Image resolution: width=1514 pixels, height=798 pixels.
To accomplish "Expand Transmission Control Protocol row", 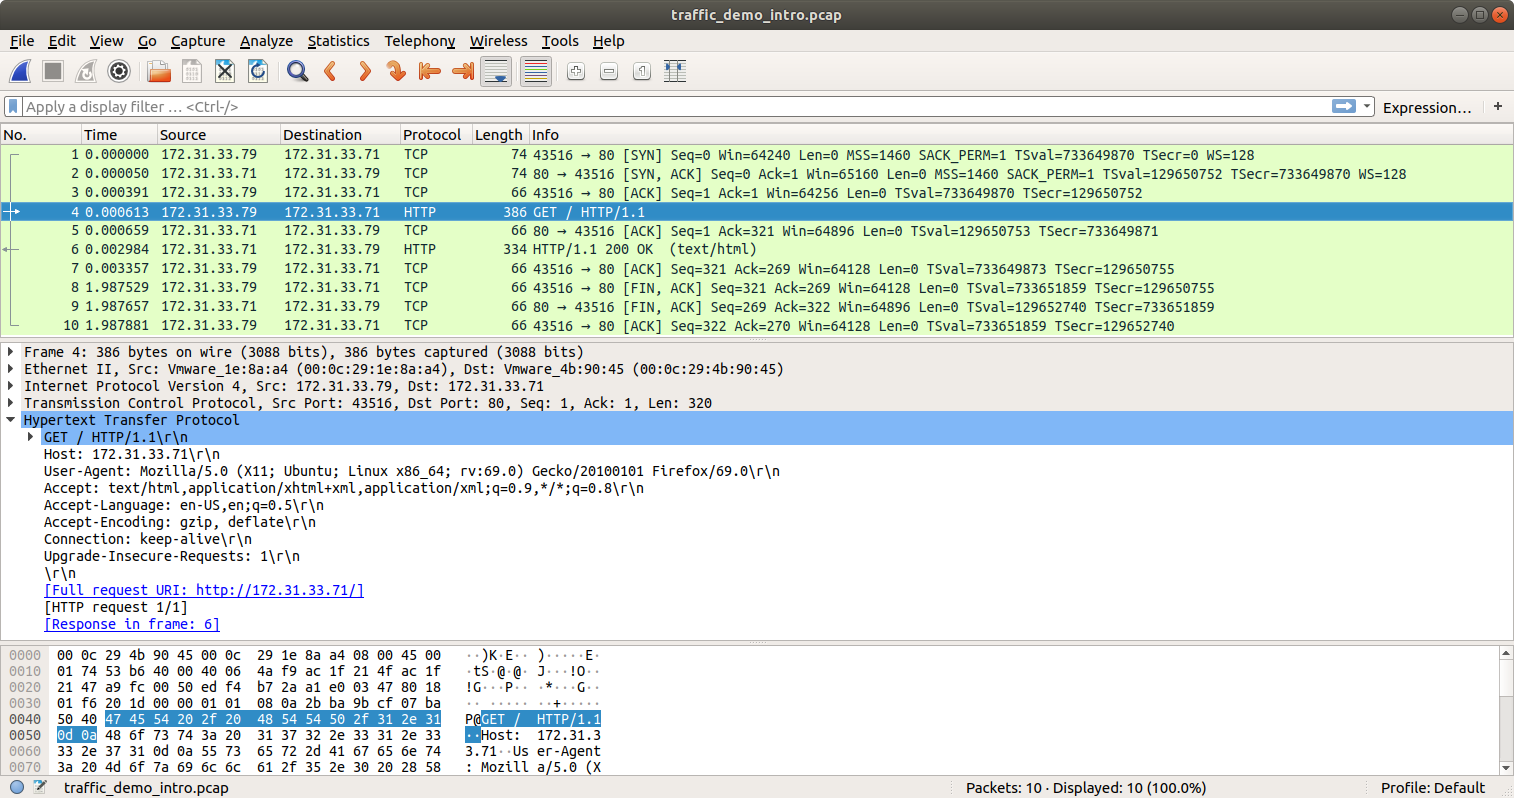I will [11, 403].
